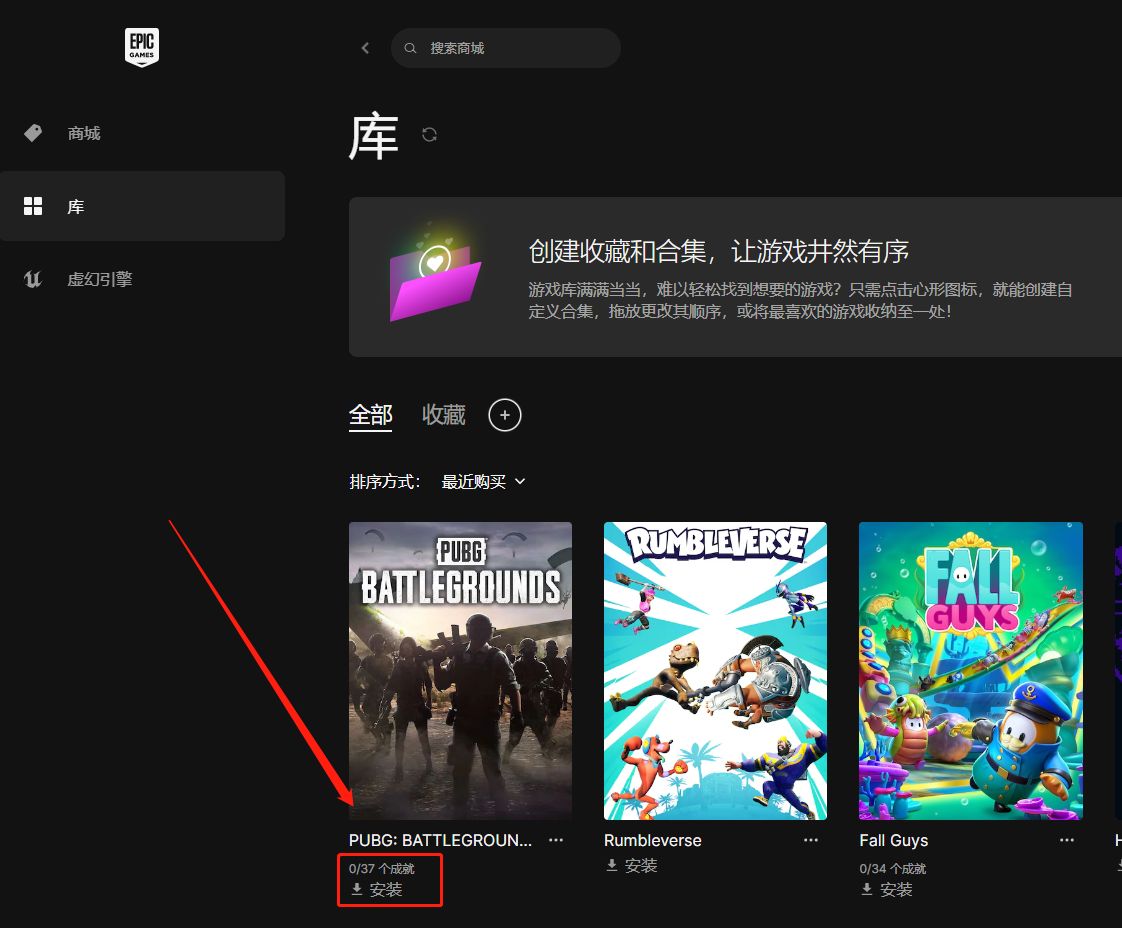Click the Unreal Engine logo icon
This screenshot has height=928, width=1122.
coord(33,279)
